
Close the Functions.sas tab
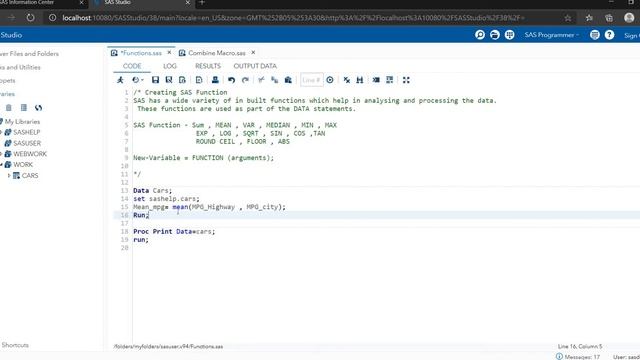[x=169, y=53]
